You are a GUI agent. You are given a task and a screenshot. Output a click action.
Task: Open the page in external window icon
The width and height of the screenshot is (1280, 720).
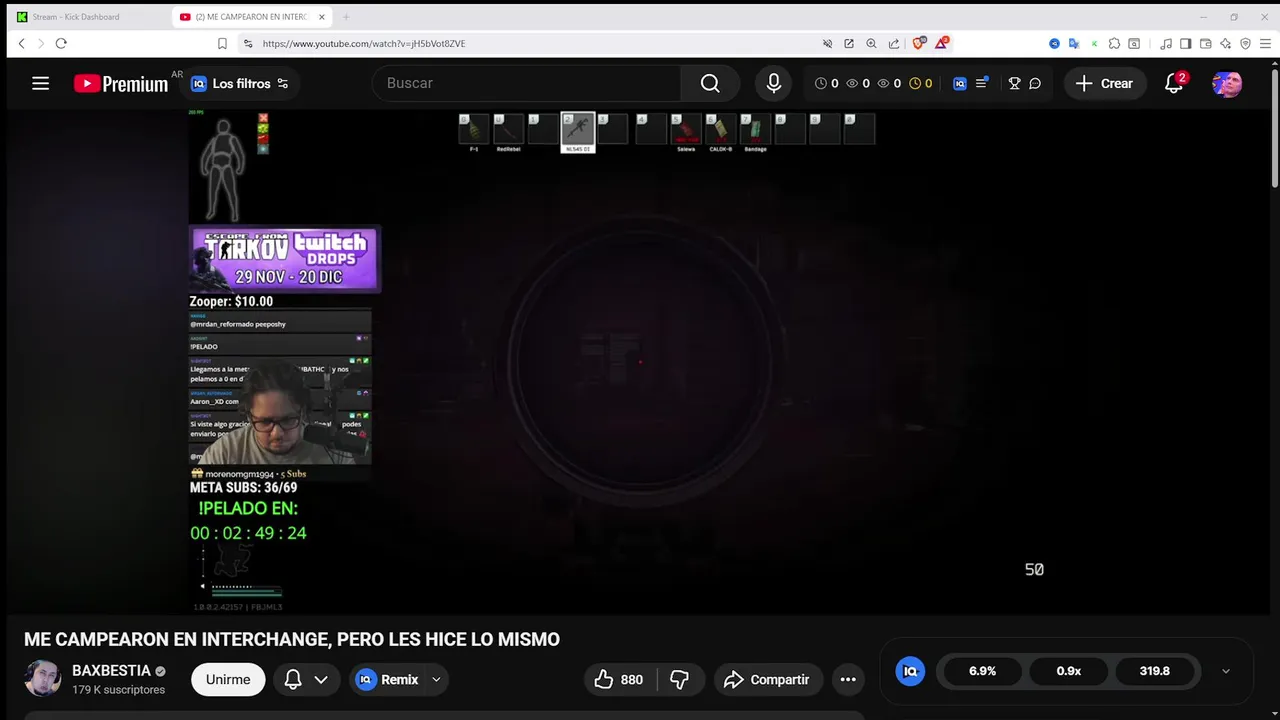pyautogui.click(x=849, y=44)
